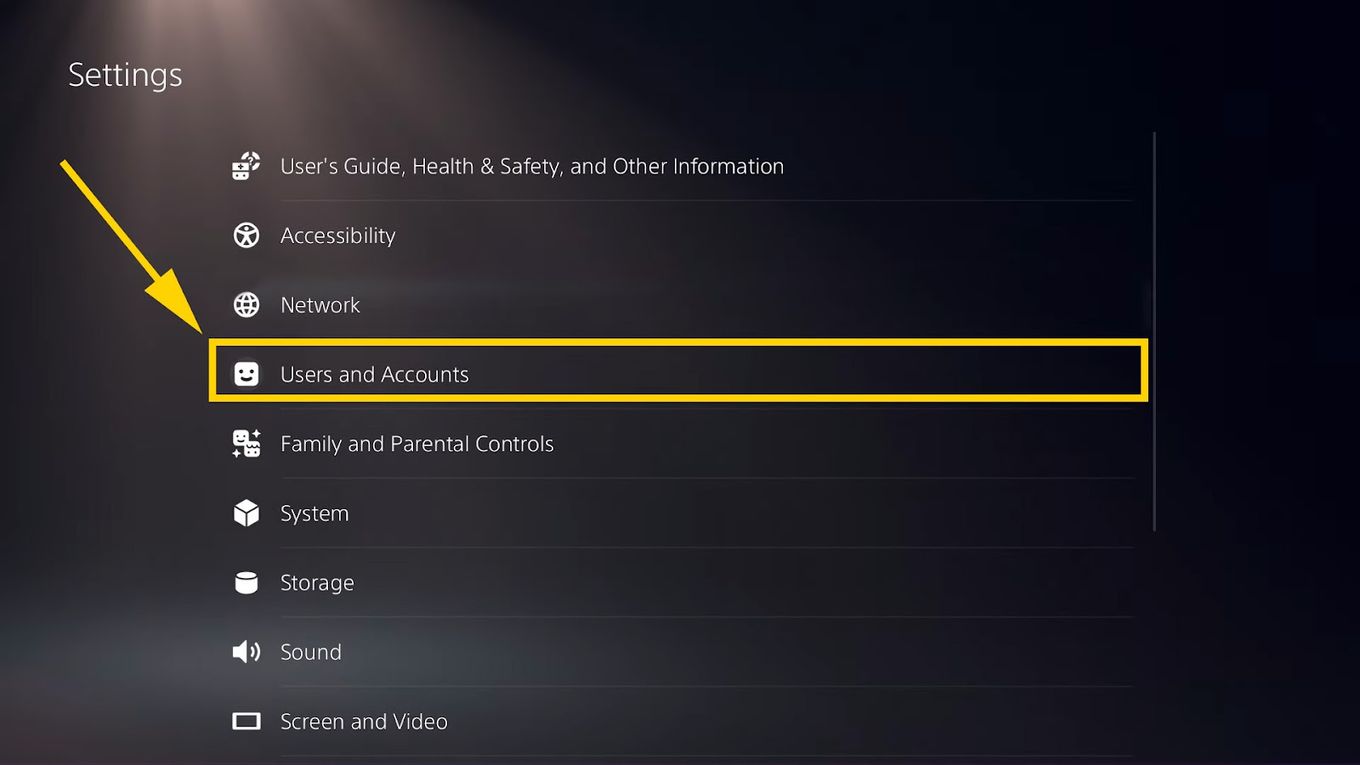
Task: Click the Settings page title
Action: click(124, 74)
